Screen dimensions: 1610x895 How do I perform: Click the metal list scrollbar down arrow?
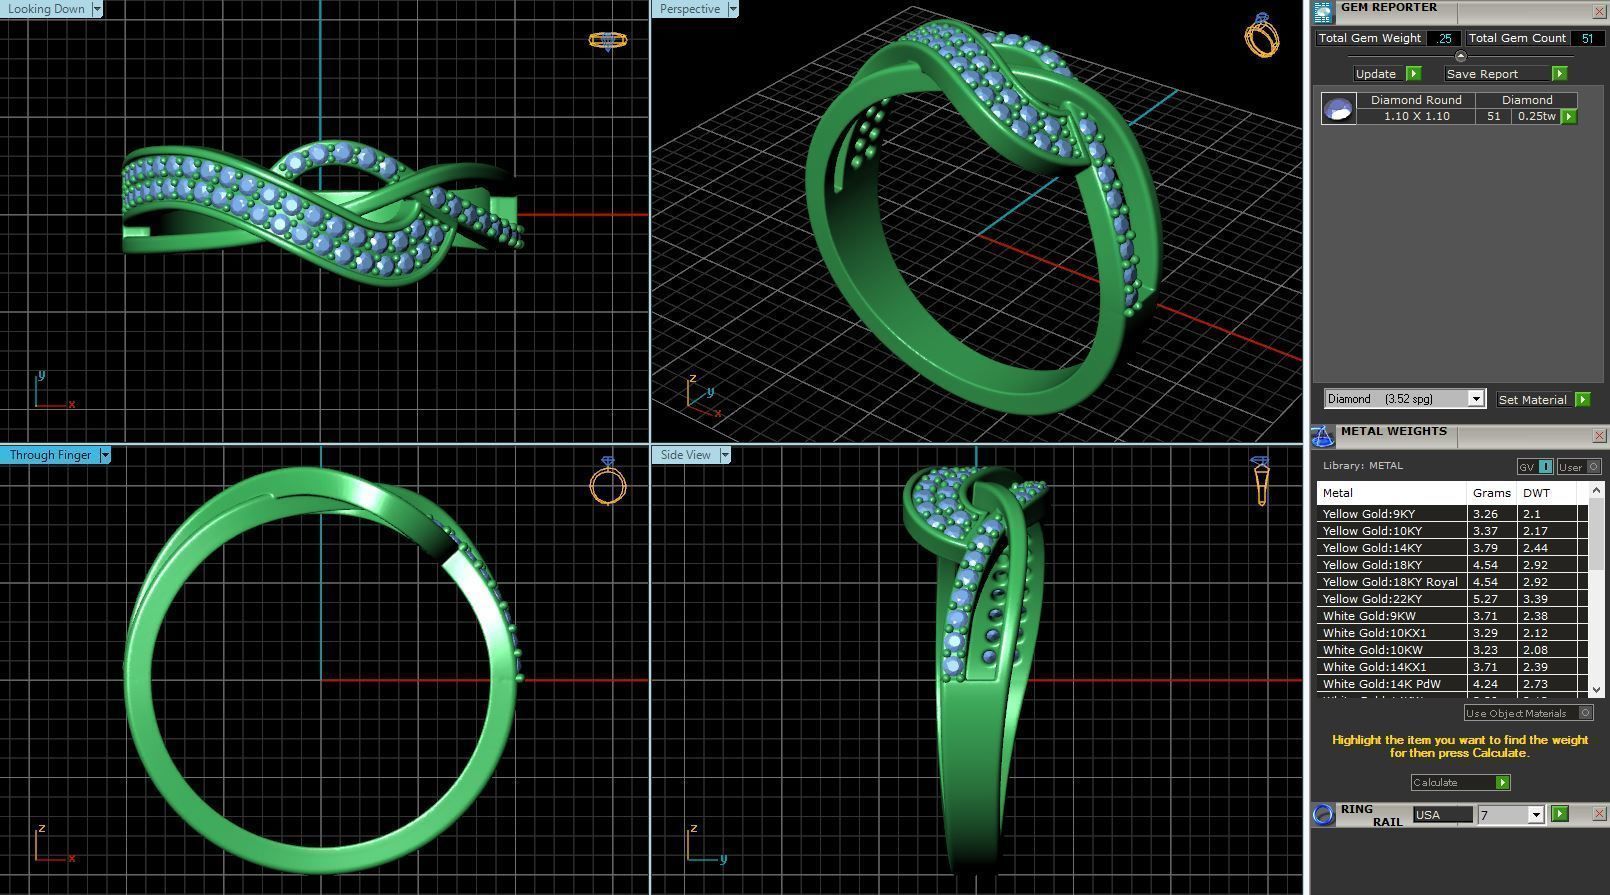point(1596,690)
